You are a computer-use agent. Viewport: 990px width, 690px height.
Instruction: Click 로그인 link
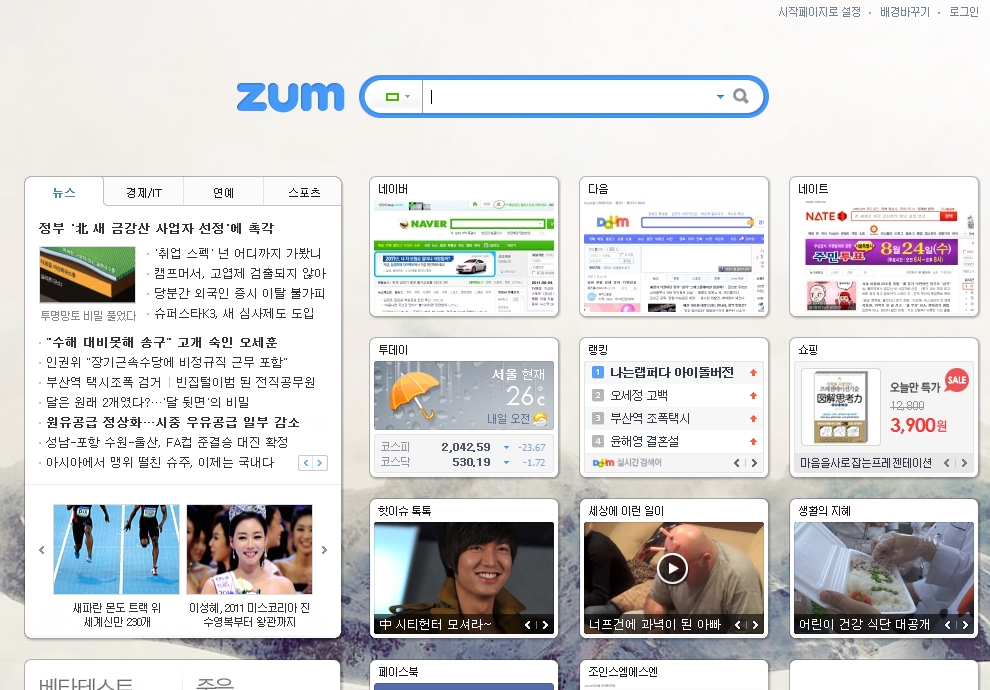963,12
